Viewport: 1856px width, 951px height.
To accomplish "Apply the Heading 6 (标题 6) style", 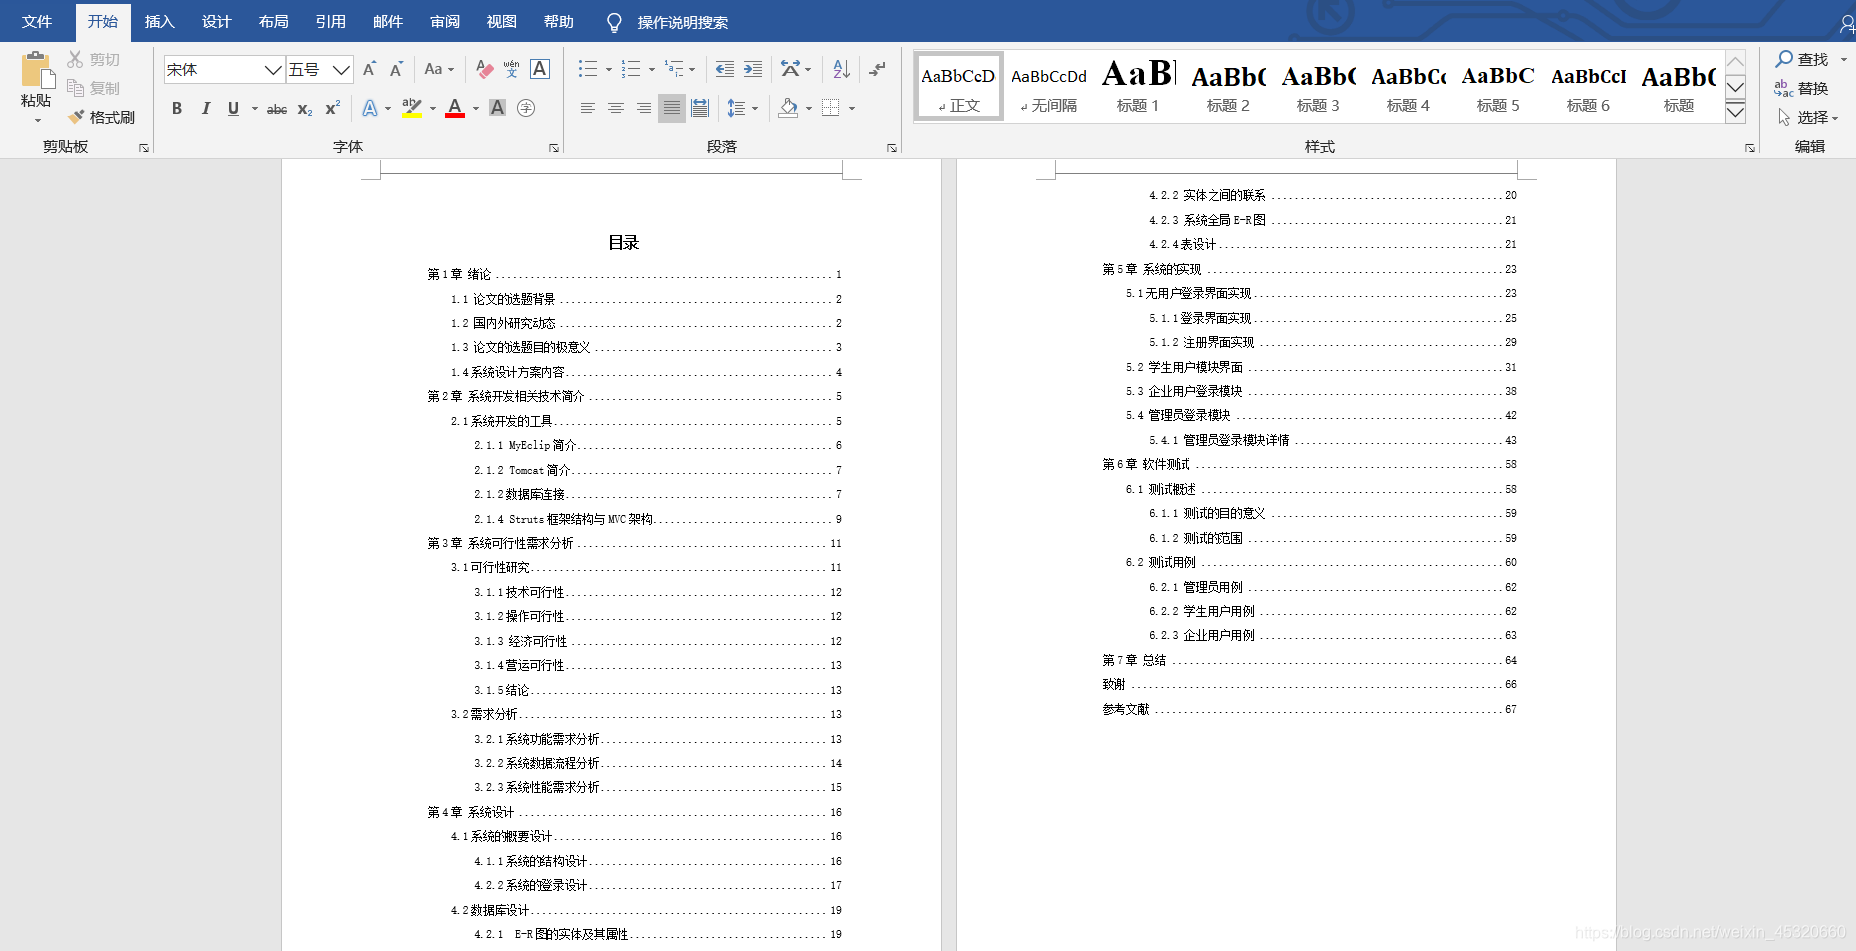I will [x=1588, y=87].
